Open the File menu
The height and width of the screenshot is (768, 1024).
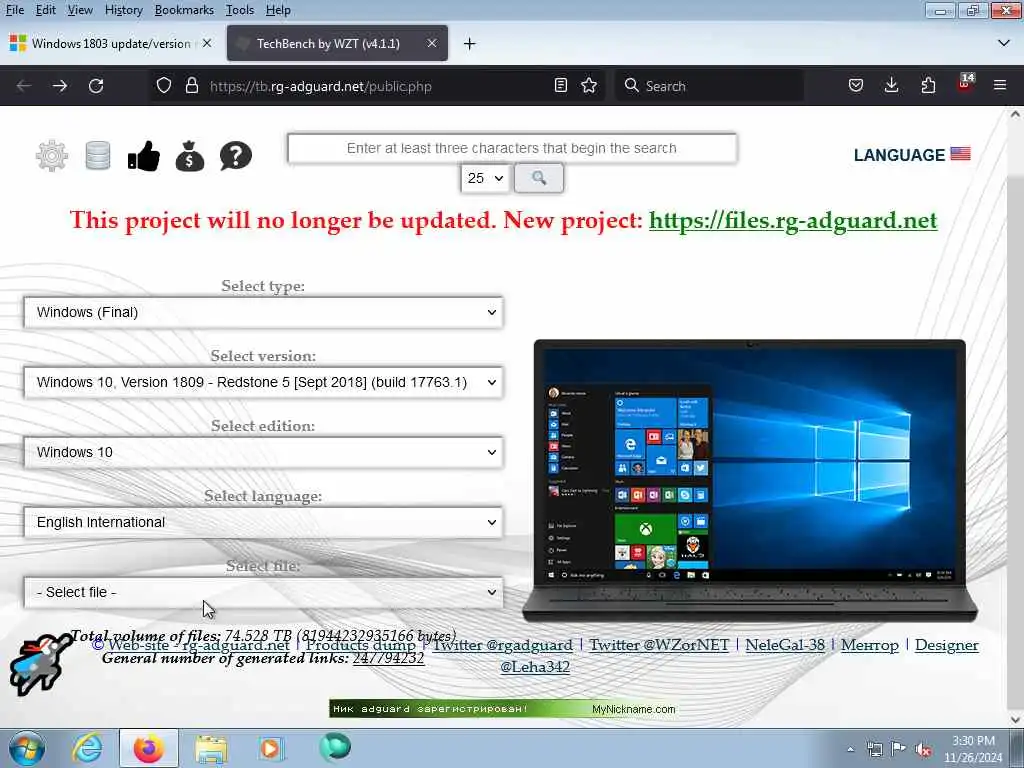(x=15, y=10)
